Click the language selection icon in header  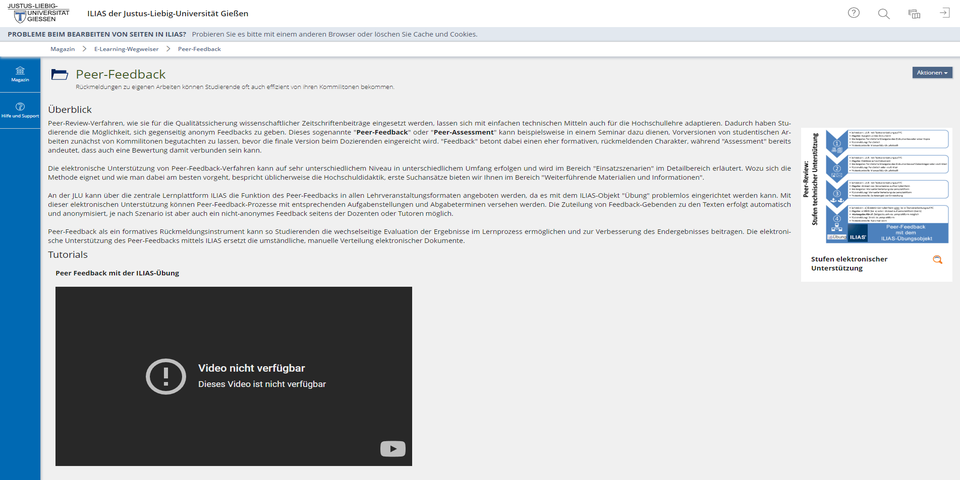coord(914,13)
